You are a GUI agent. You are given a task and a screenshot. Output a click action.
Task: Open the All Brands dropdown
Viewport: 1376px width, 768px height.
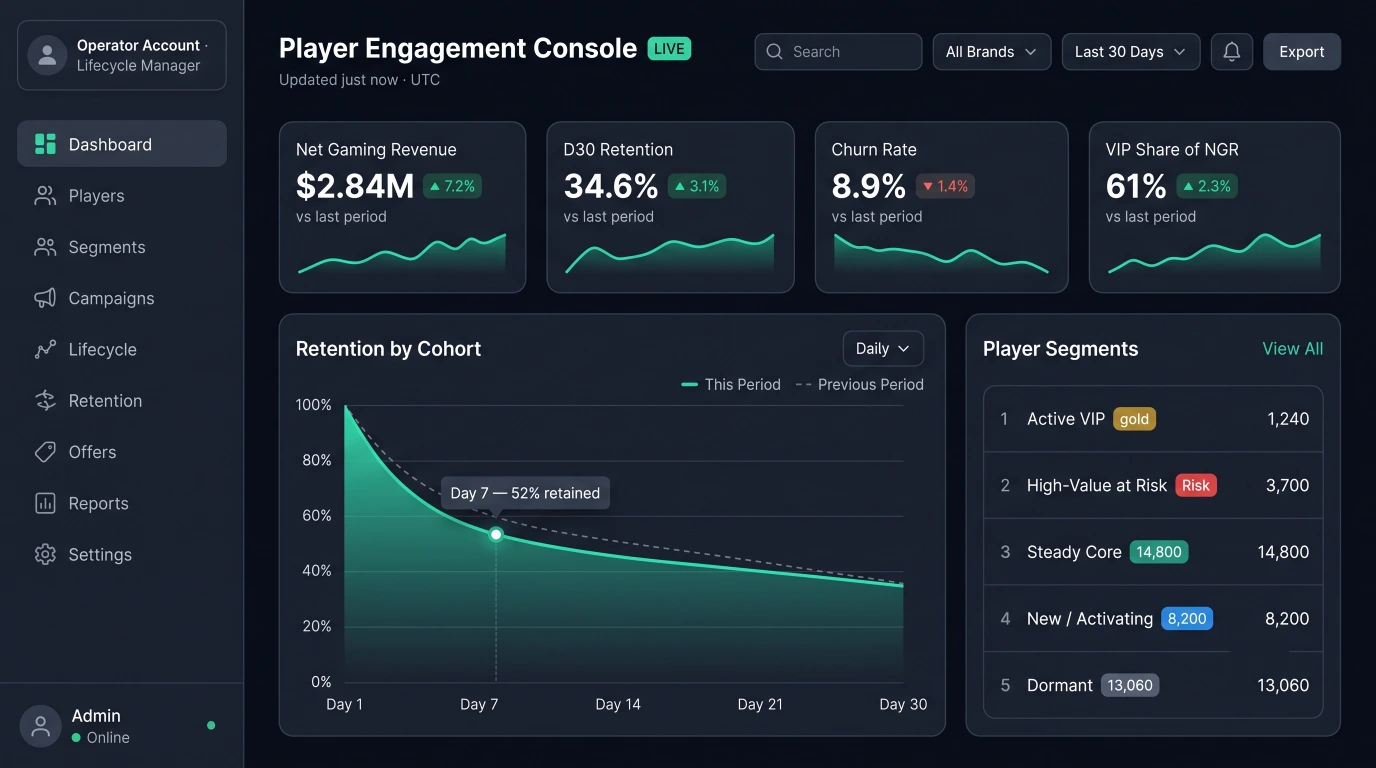click(x=991, y=52)
